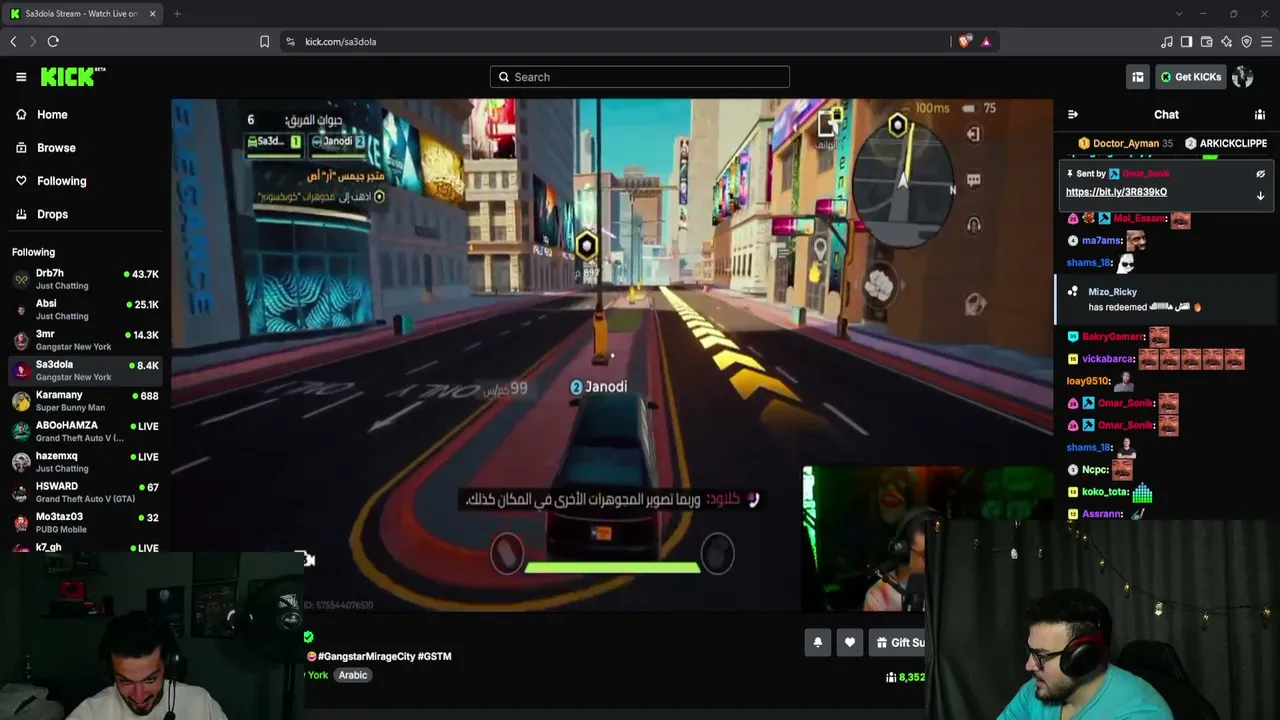
Task: Toggle the browser sidebar panel
Action: click(1187, 41)
